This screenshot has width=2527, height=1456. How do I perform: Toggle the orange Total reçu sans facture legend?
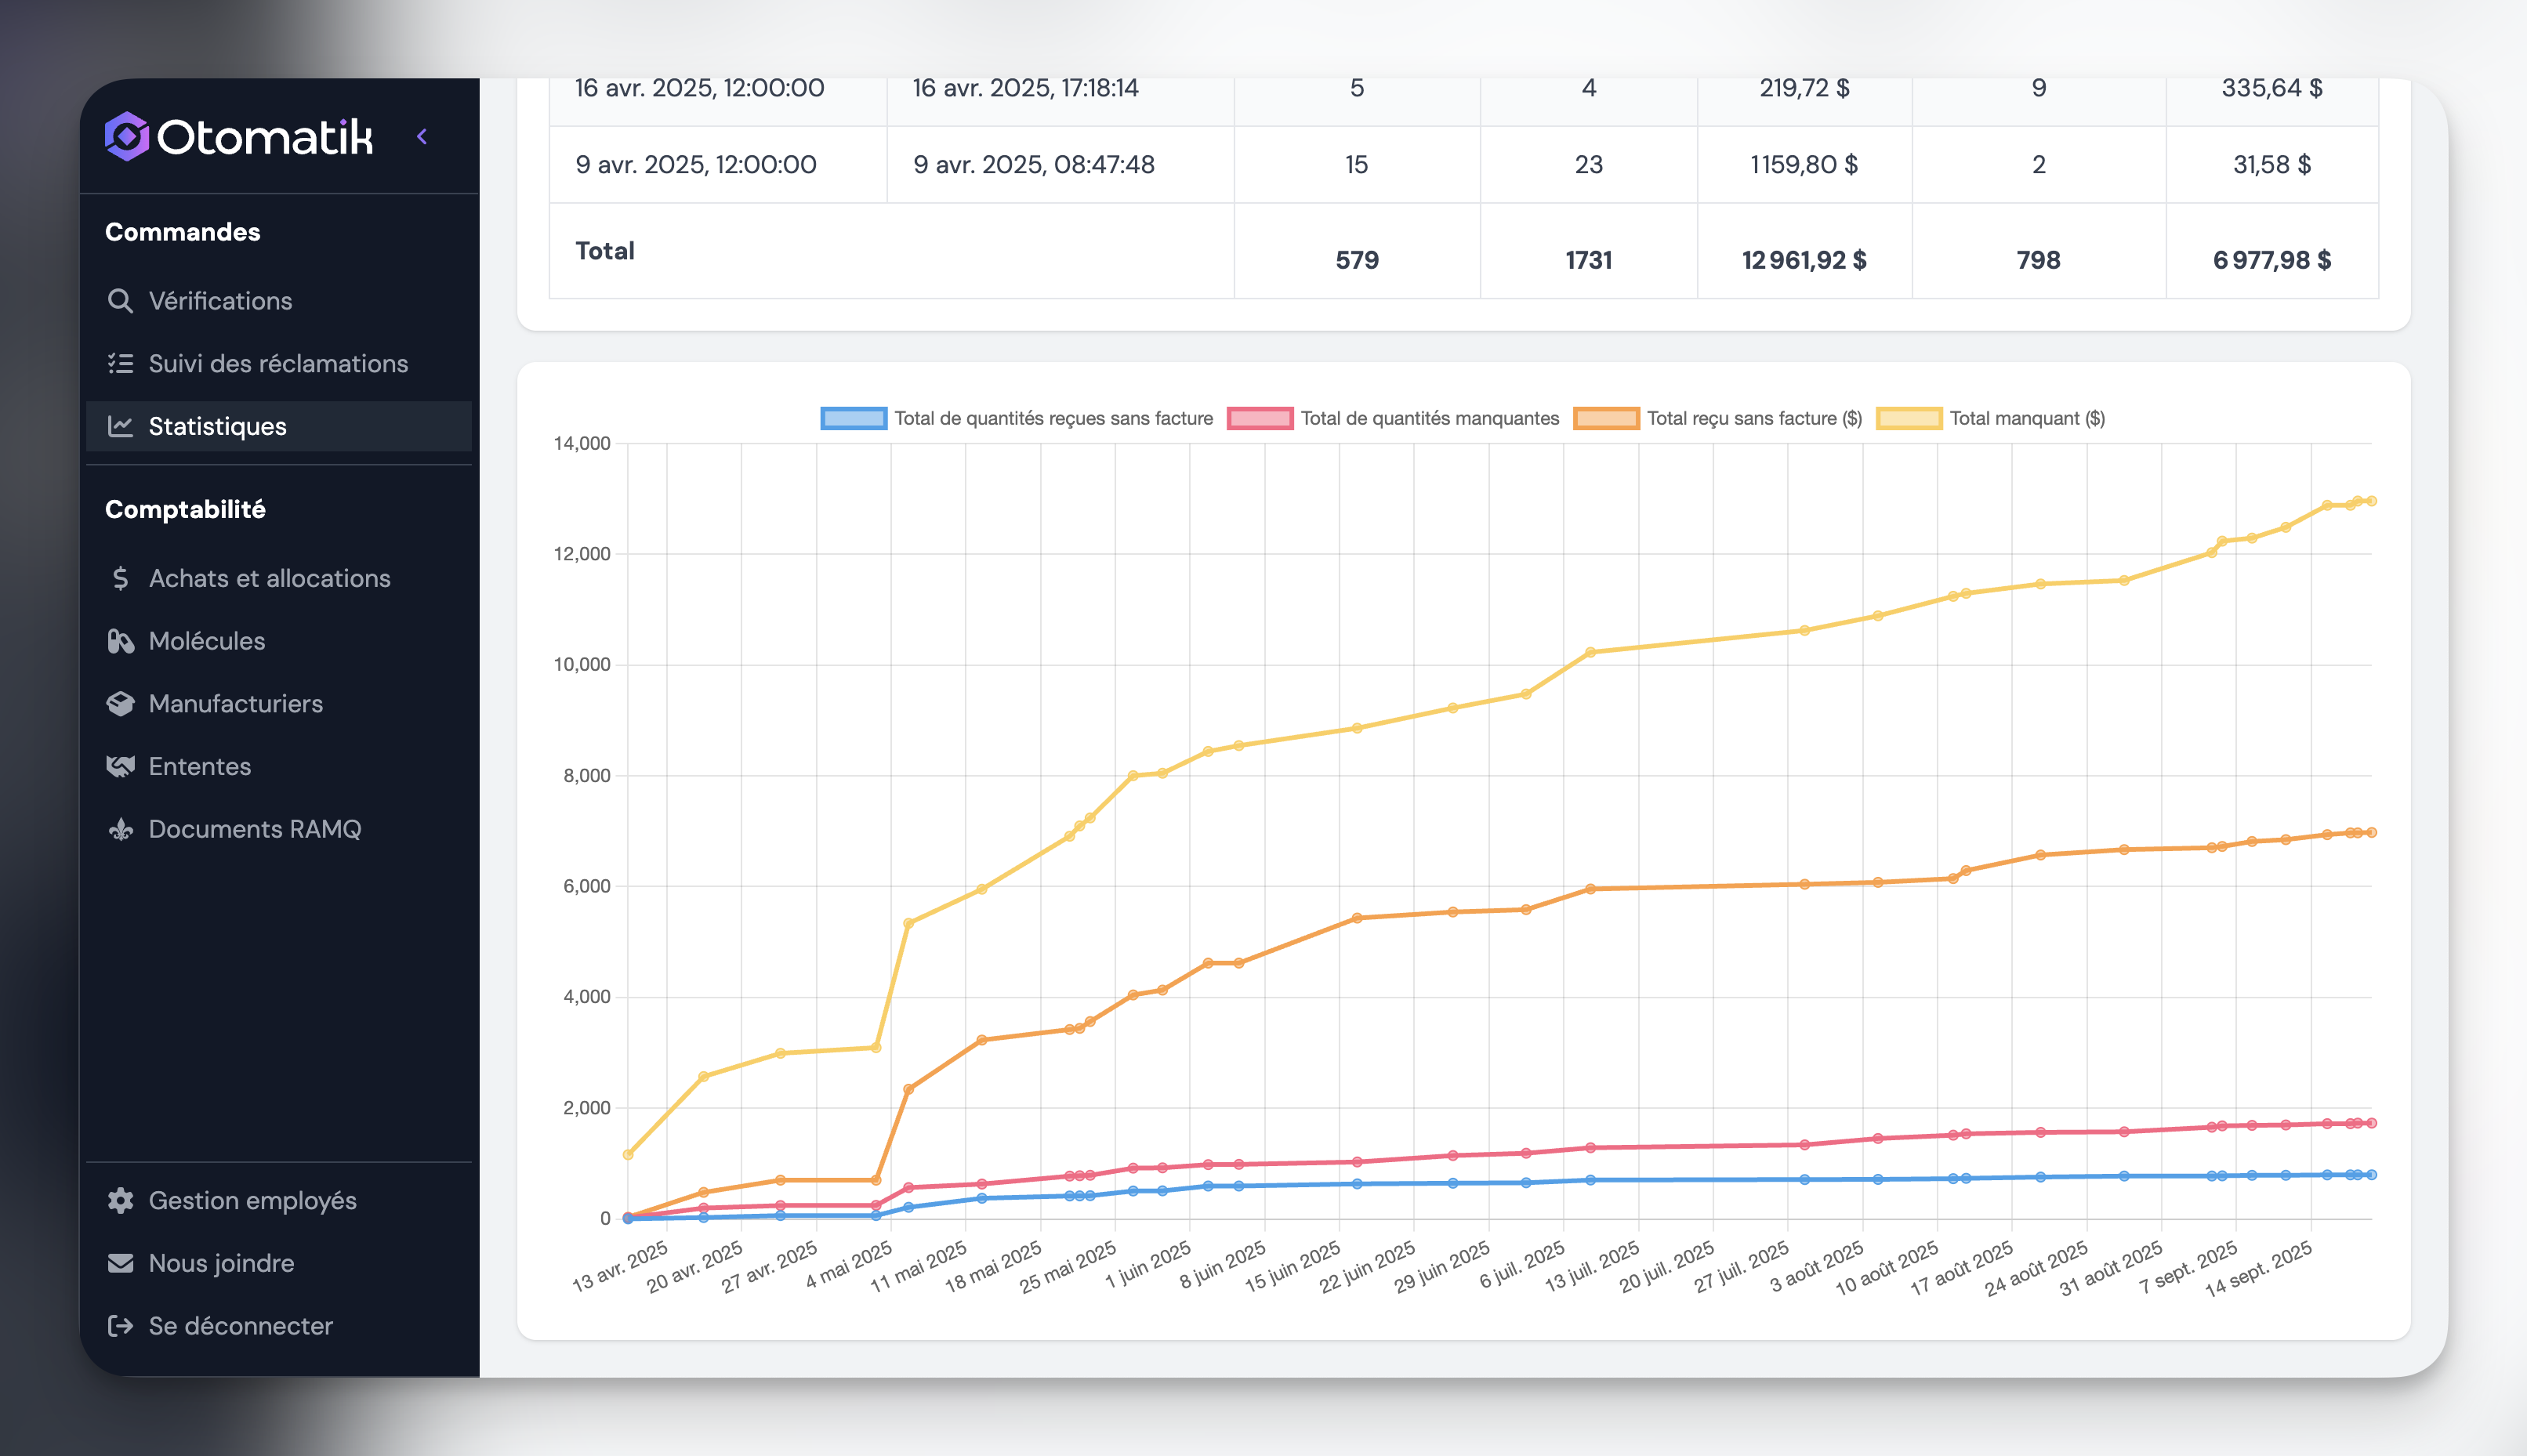pos(1605,419)
